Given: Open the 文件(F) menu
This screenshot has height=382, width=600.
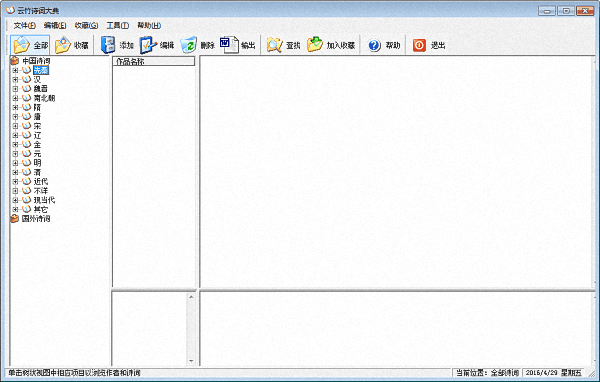Looking at the screenshot, I should coord(24,25).
